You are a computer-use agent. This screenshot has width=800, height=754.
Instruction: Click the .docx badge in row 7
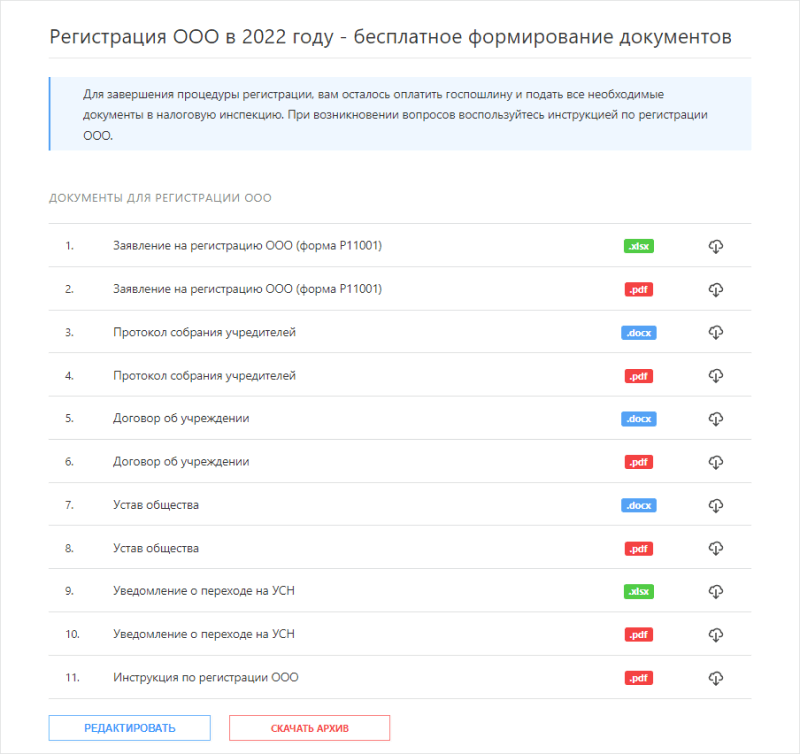pos(639,506)
